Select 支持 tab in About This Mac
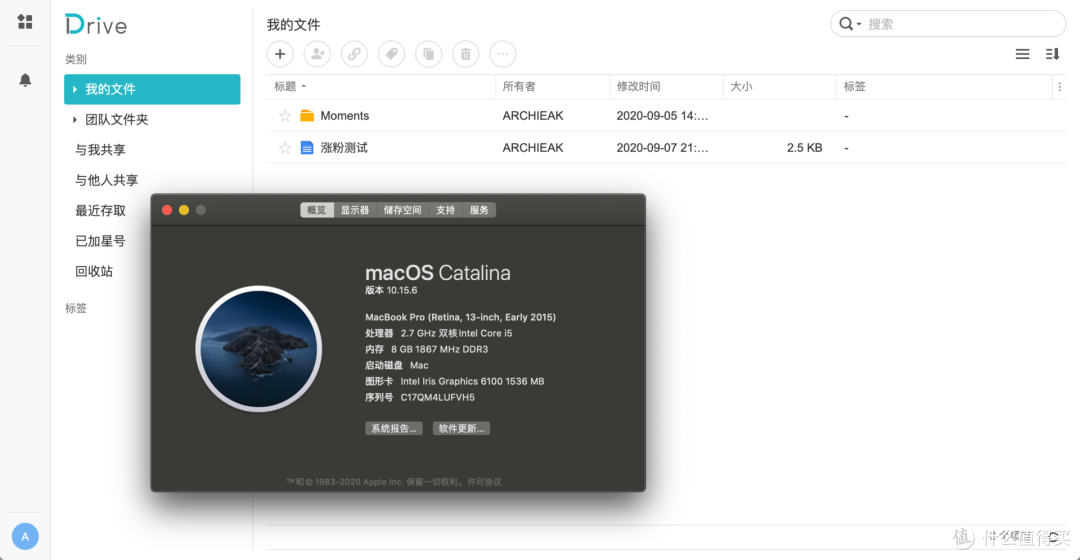 tap(446, 210)
